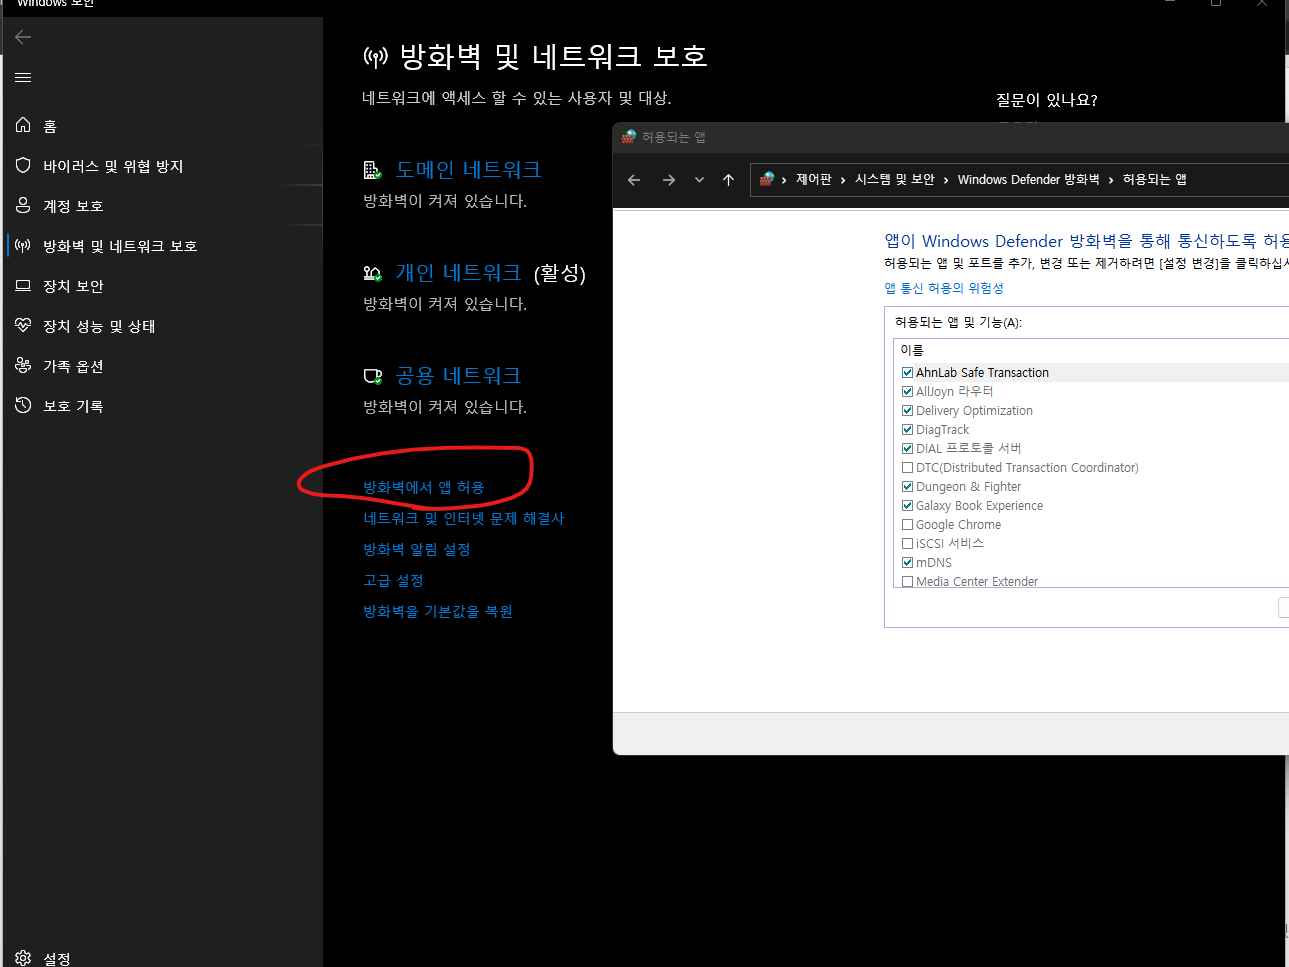Uncheck Dungeon & Fighter

pyautogui.click(x=907, y=486)
